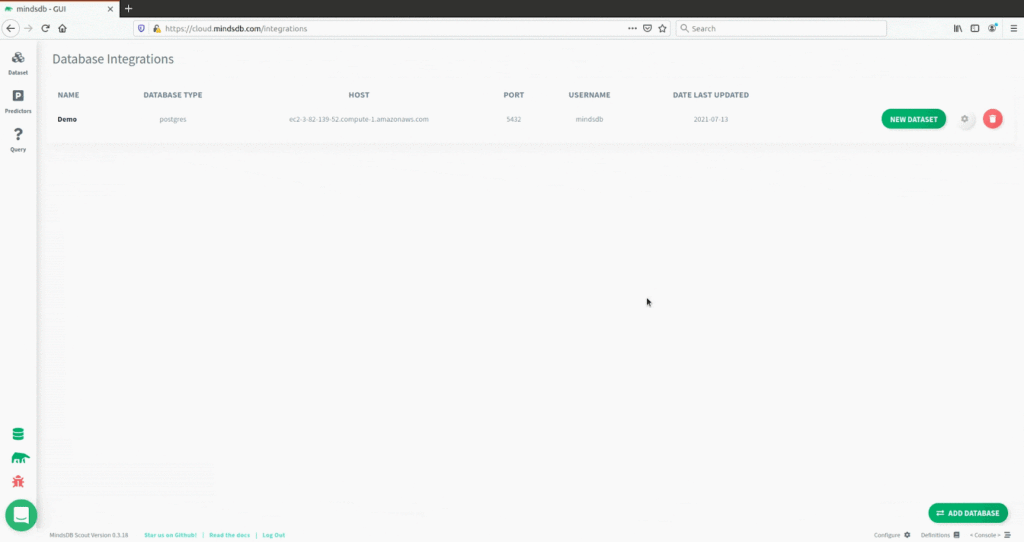Go to the browser home page

point(63,28)
